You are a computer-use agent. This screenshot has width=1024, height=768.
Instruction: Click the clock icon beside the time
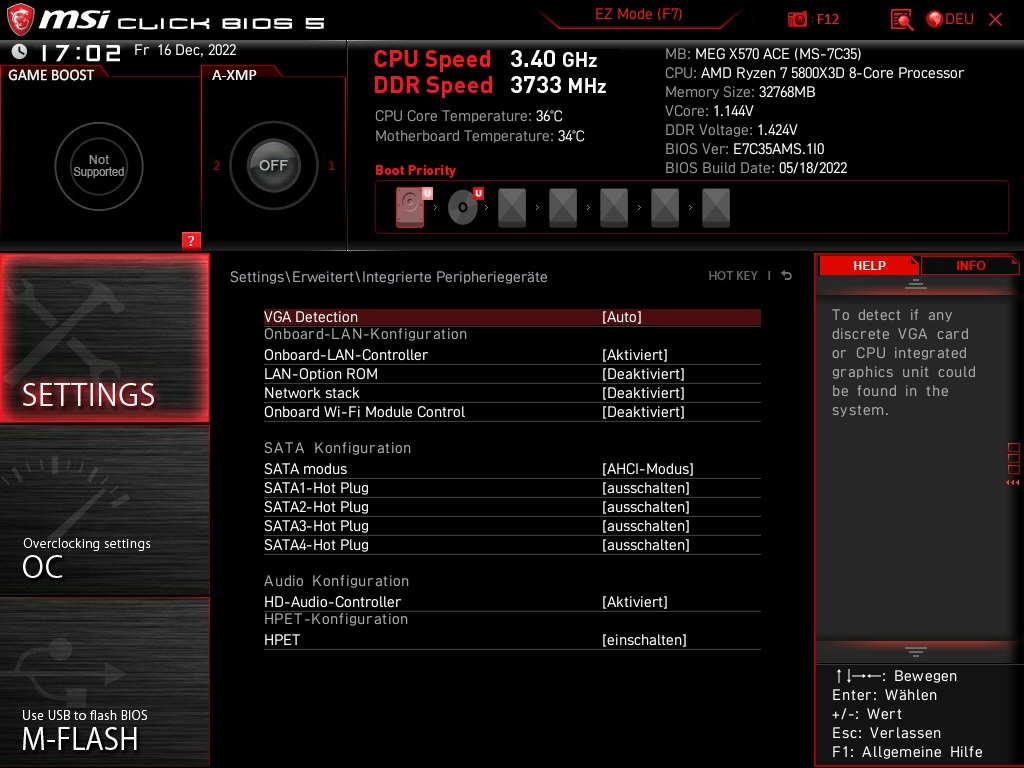(x=20, y=51)
